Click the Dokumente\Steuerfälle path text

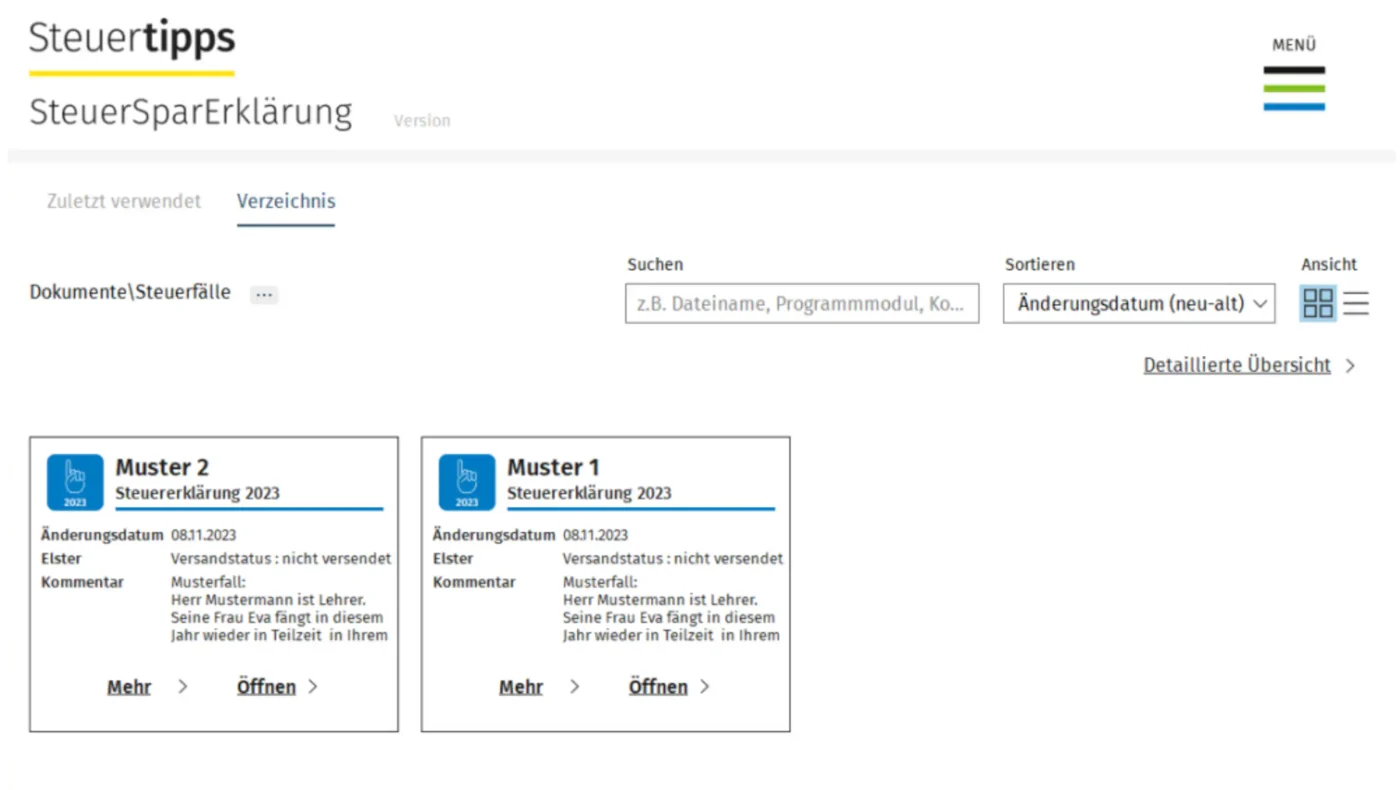[130, 293]
